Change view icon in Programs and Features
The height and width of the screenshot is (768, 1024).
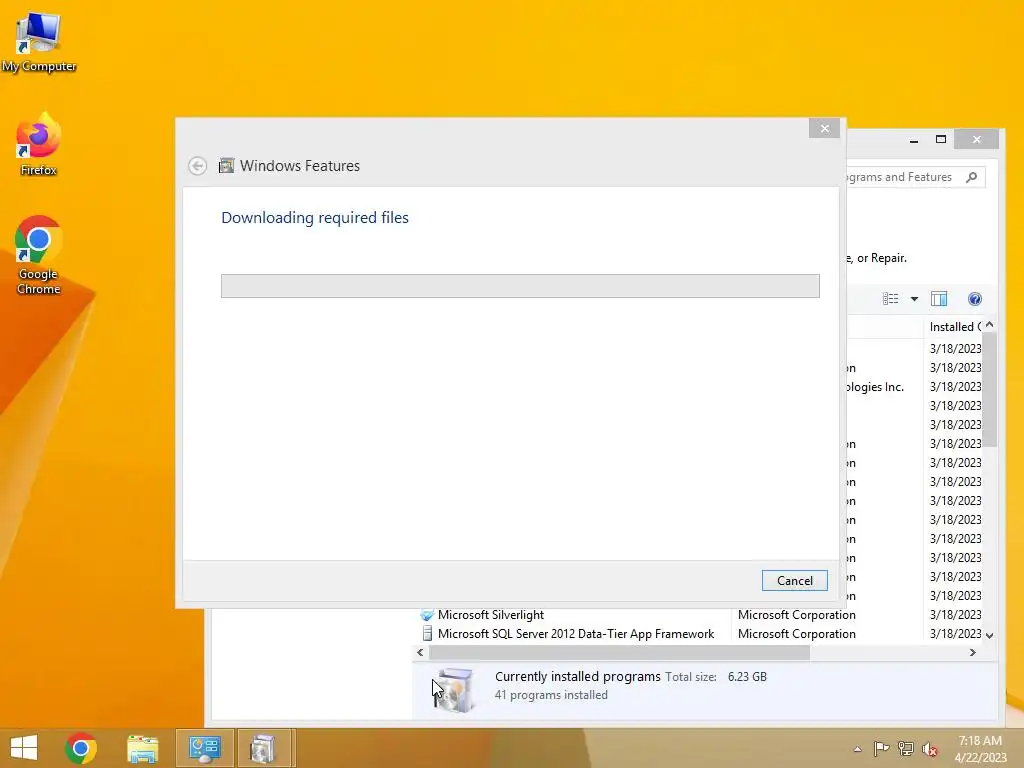coord(890,299)
